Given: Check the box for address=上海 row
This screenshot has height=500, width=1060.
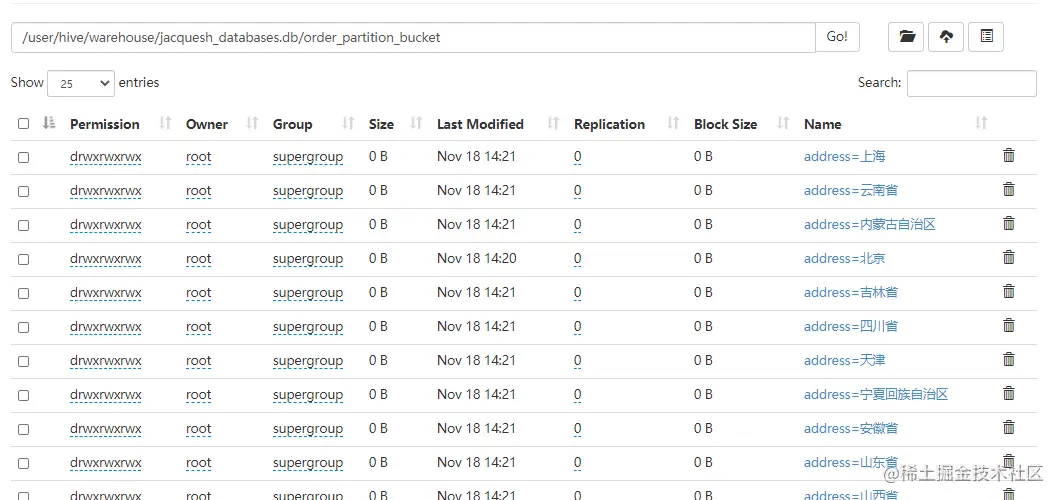Looking at the screenshot, I should (x=24, y=157).
